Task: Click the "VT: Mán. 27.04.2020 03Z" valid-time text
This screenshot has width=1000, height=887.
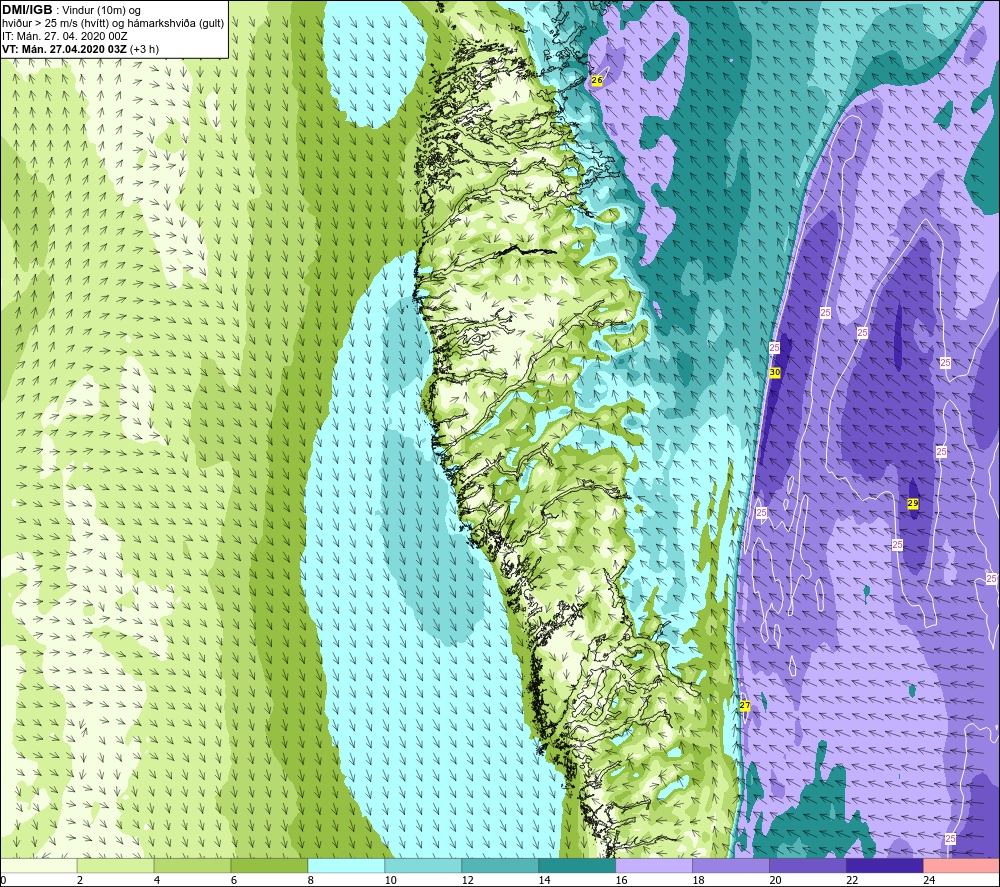Action: coord(64,49)
